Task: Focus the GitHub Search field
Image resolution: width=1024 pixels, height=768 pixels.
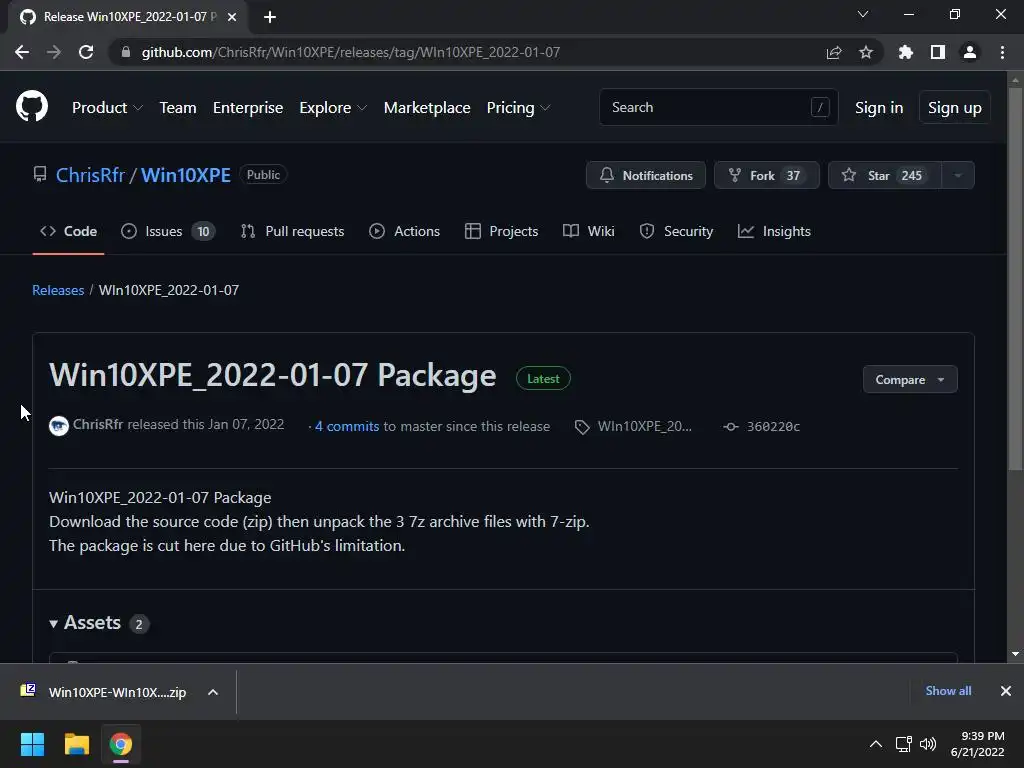Action: coord(718,107)
